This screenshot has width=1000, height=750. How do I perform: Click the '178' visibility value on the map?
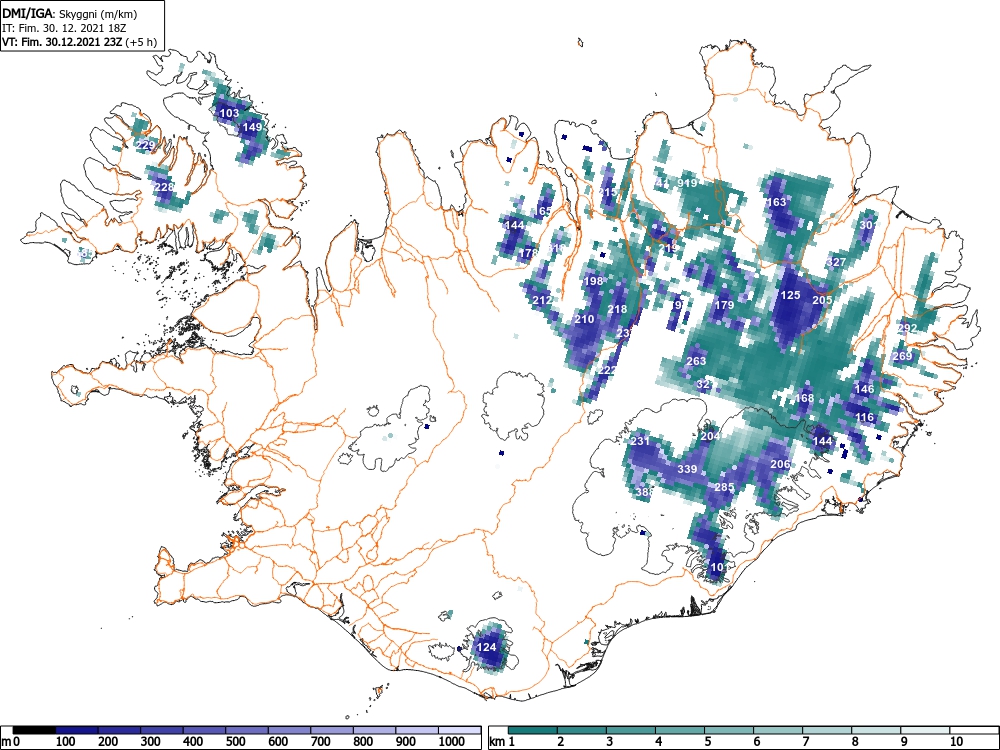(529, 253)
